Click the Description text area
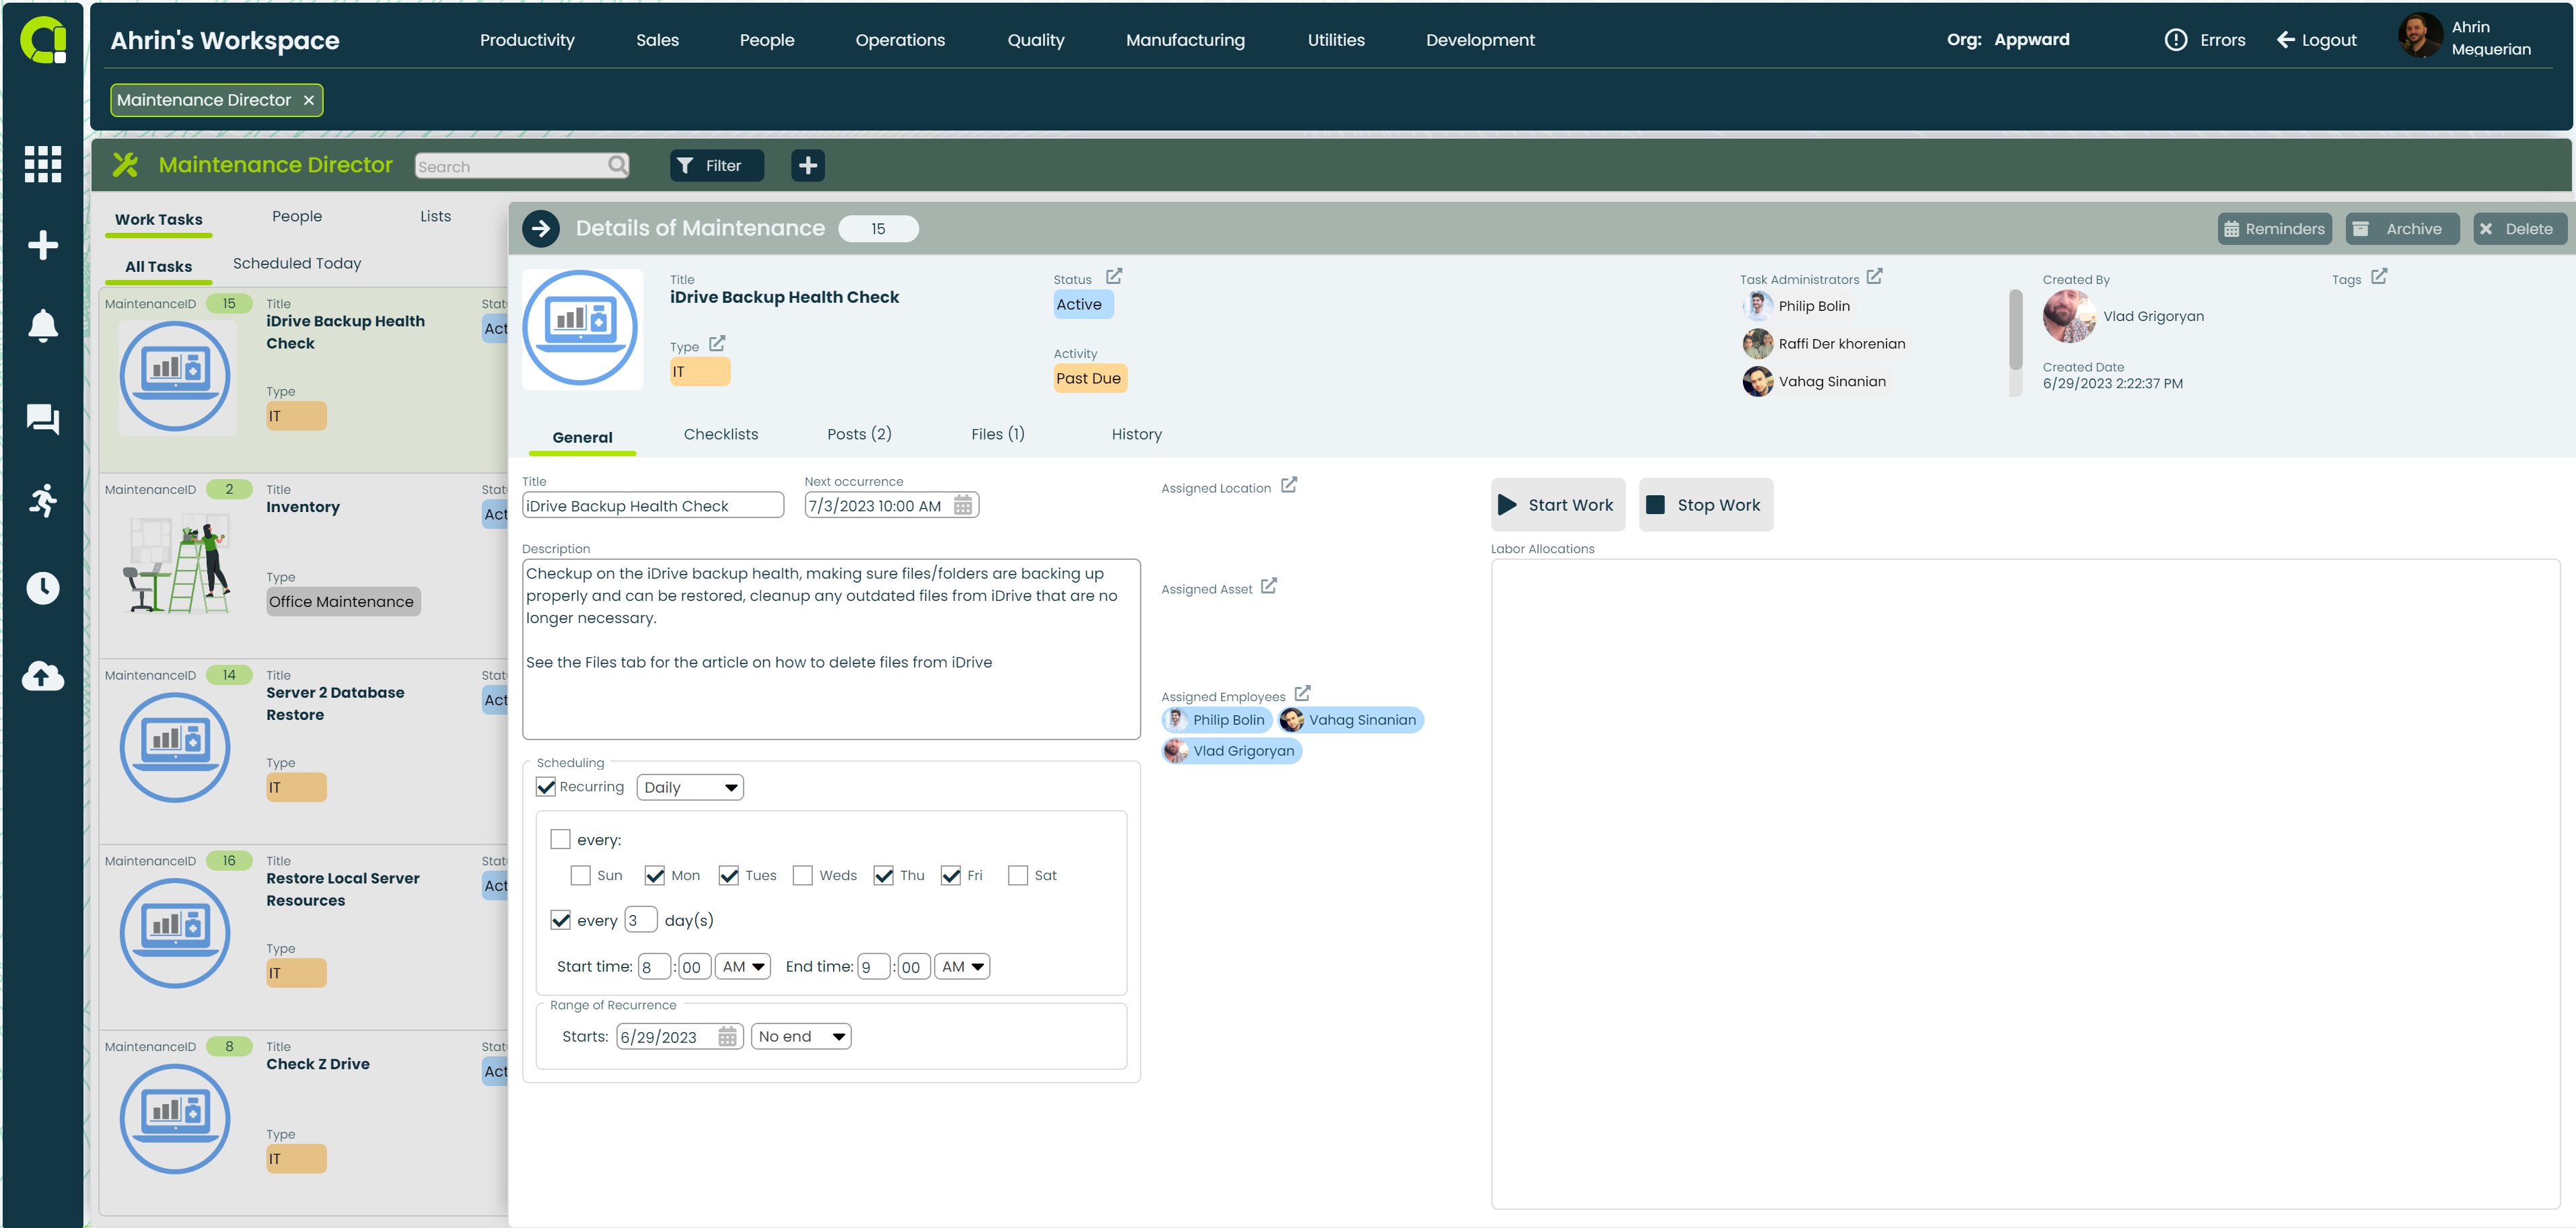This screenshot has width=2576, height=1228. tap(831, 649)
